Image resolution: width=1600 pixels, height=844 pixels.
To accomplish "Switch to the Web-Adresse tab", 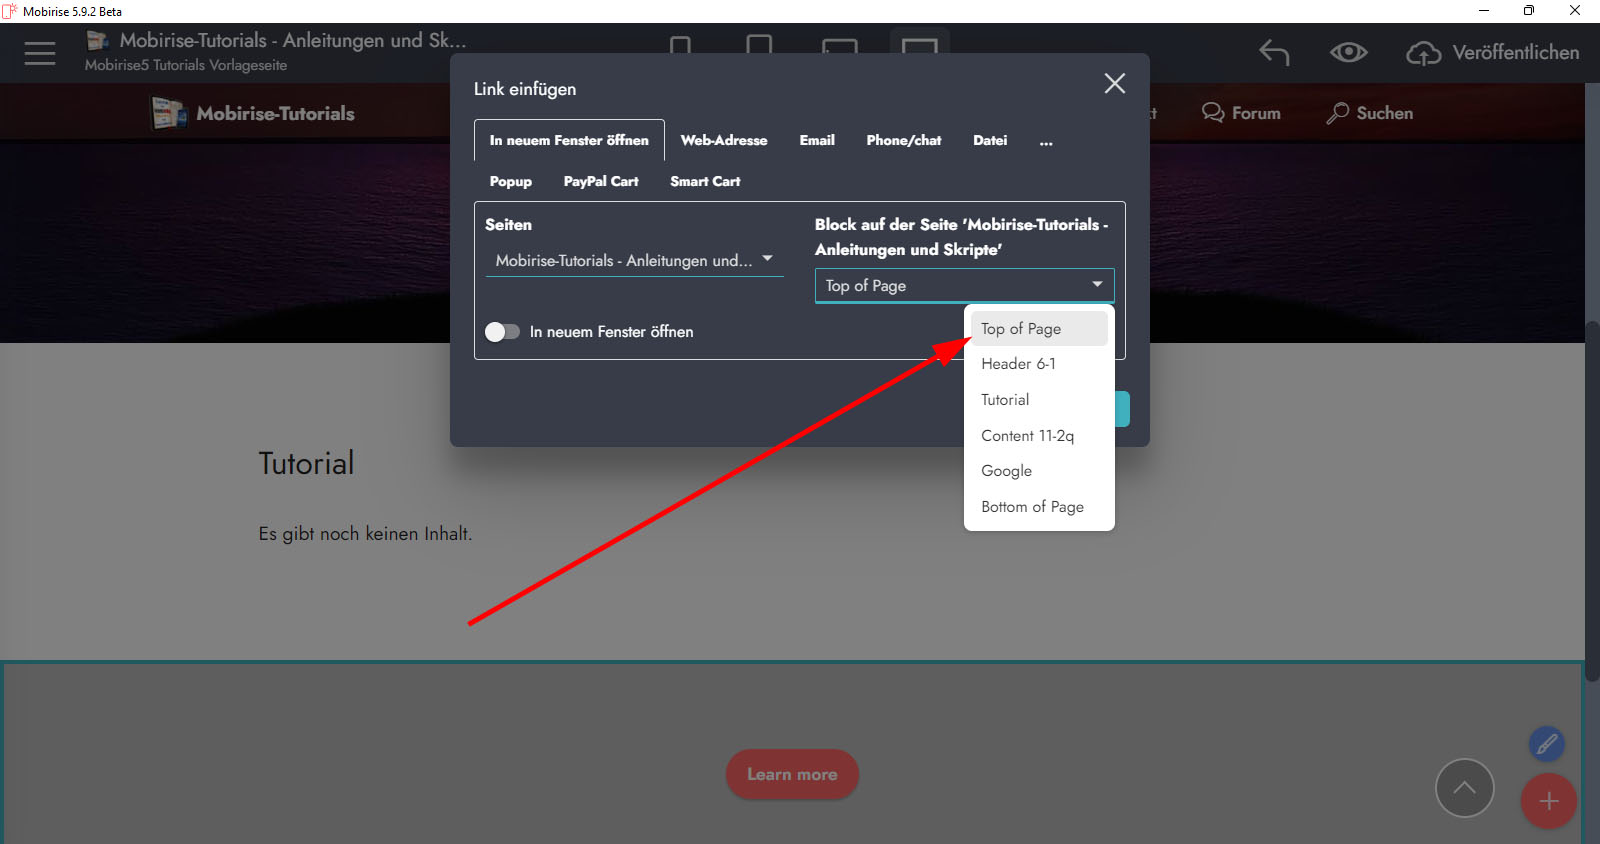I will pyautogui.click(x=724, y=140).
